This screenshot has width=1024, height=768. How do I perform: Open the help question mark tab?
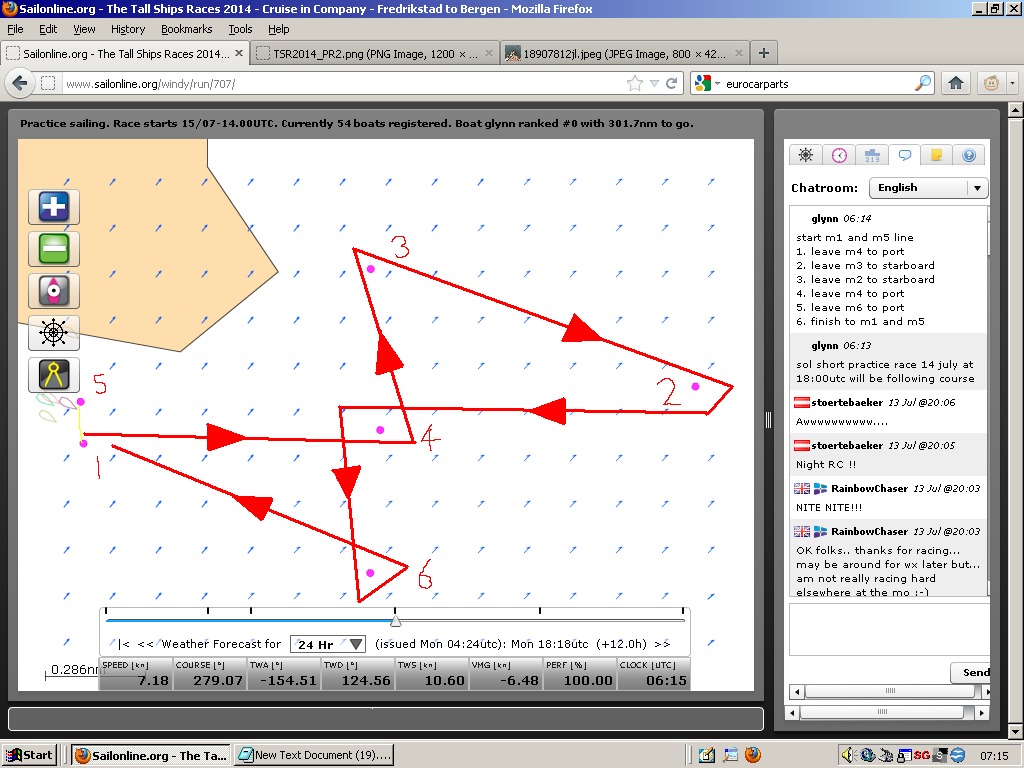[969, 155]
